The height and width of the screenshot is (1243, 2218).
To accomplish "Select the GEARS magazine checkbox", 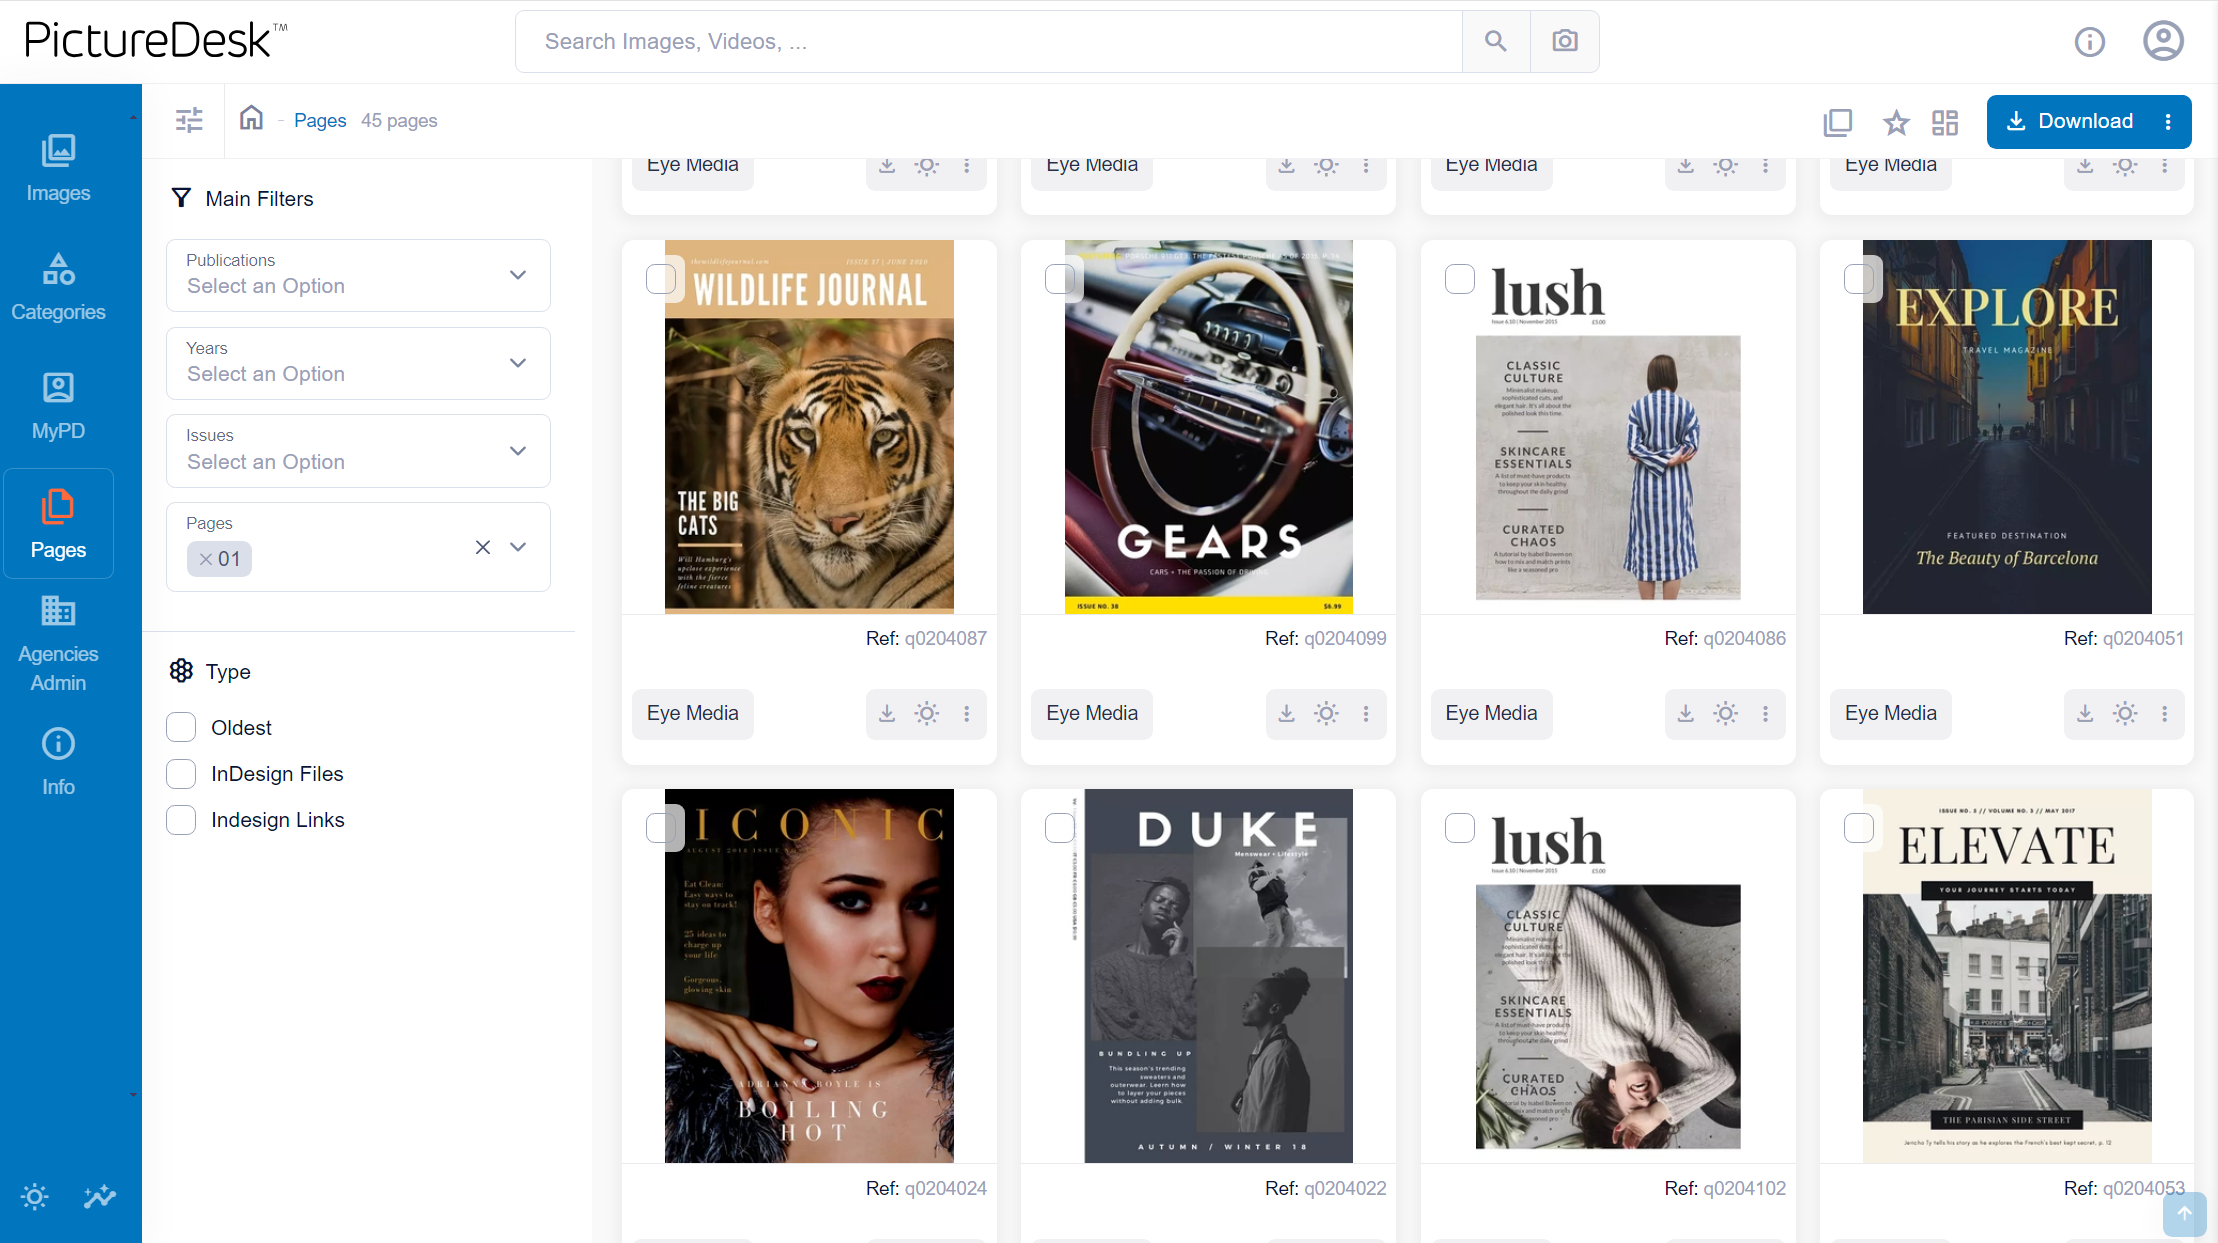I will tap(1059, 279).
